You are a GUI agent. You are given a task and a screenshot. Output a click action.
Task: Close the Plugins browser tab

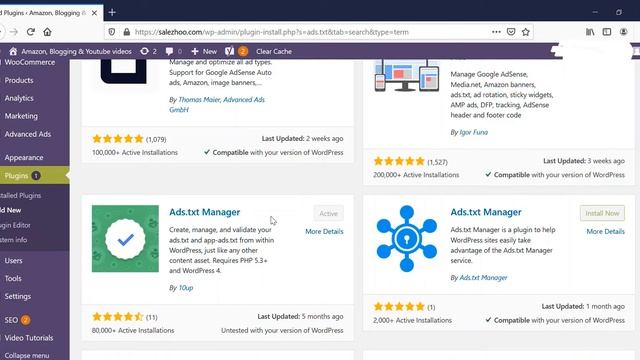94,13
